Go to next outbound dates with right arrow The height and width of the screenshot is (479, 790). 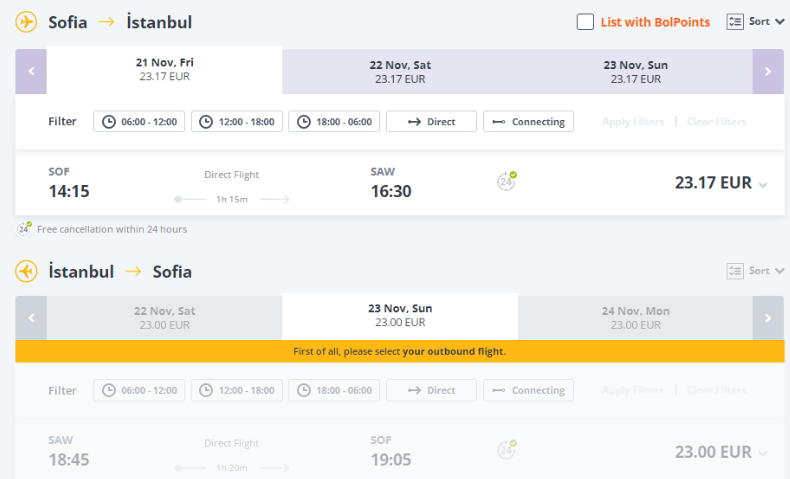click(x=768, y=72)
